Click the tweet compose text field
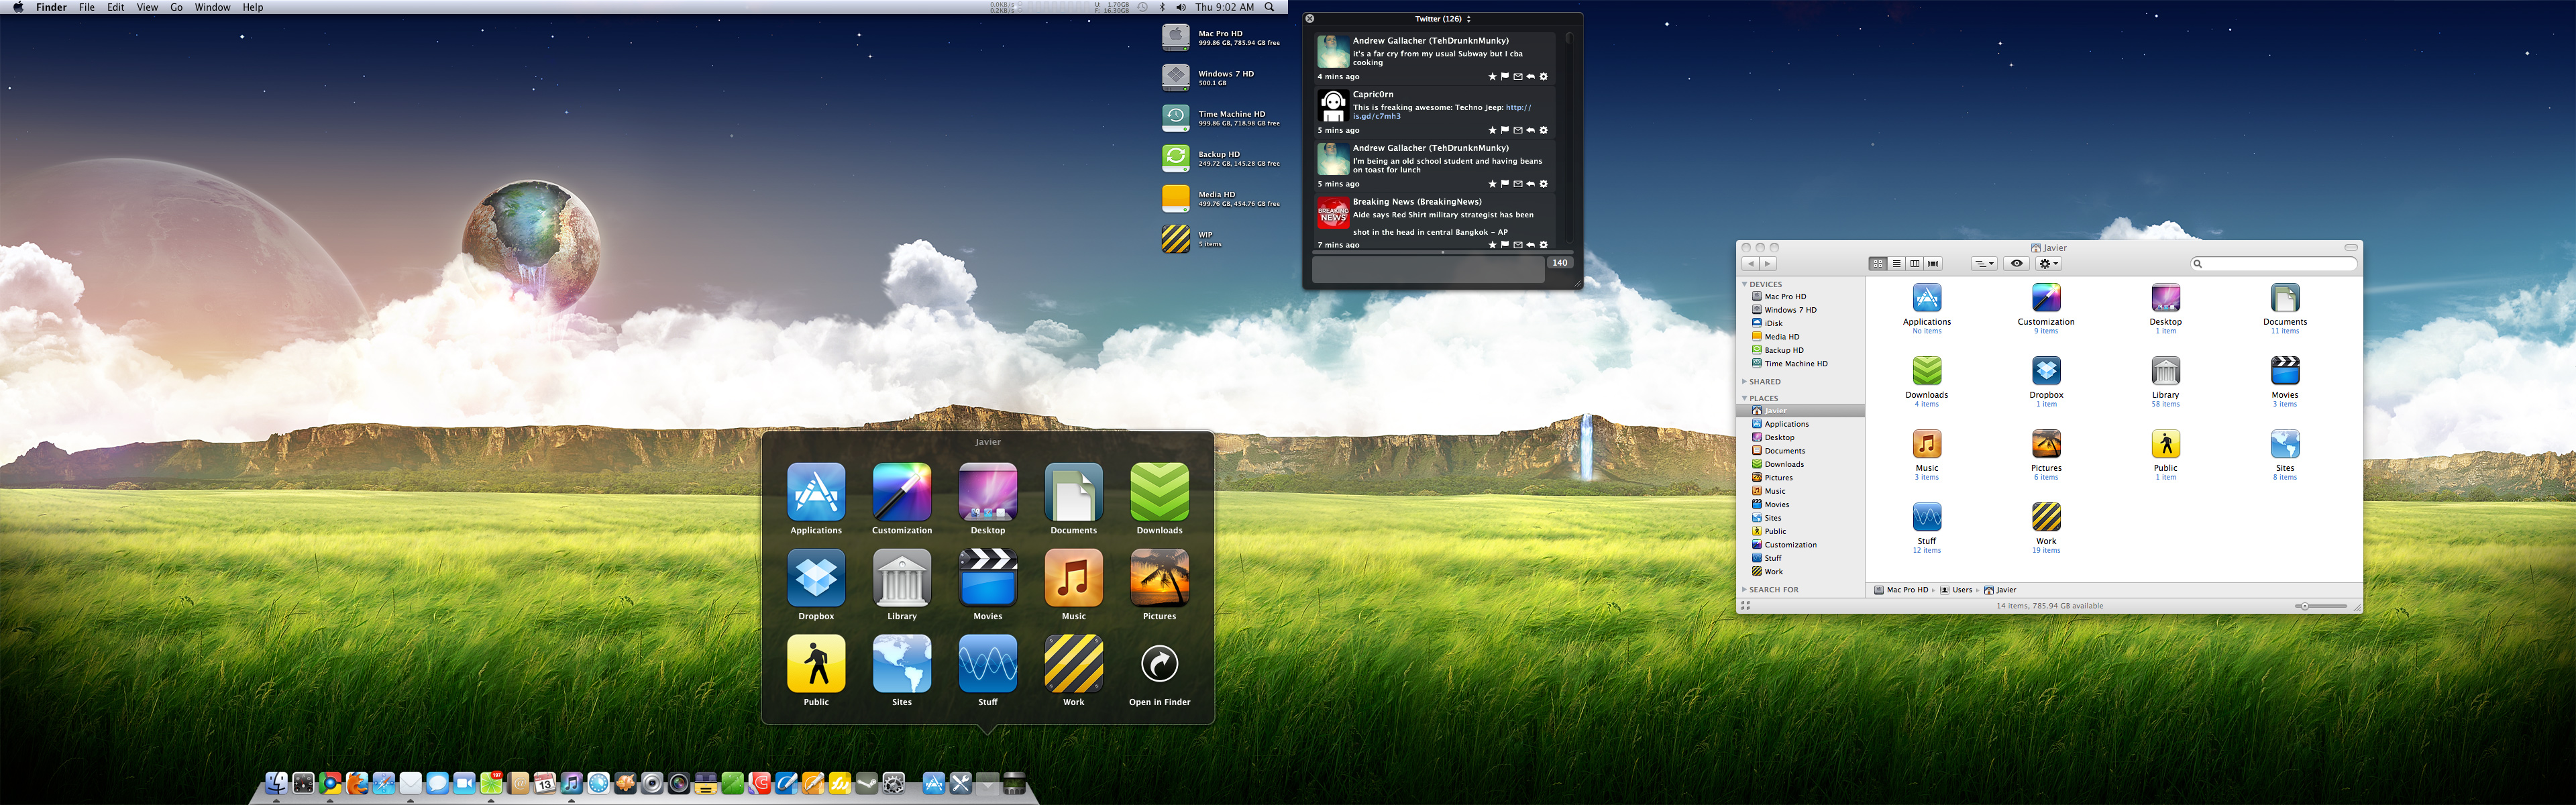The image size is (2576, 805). click(1428, 269)
